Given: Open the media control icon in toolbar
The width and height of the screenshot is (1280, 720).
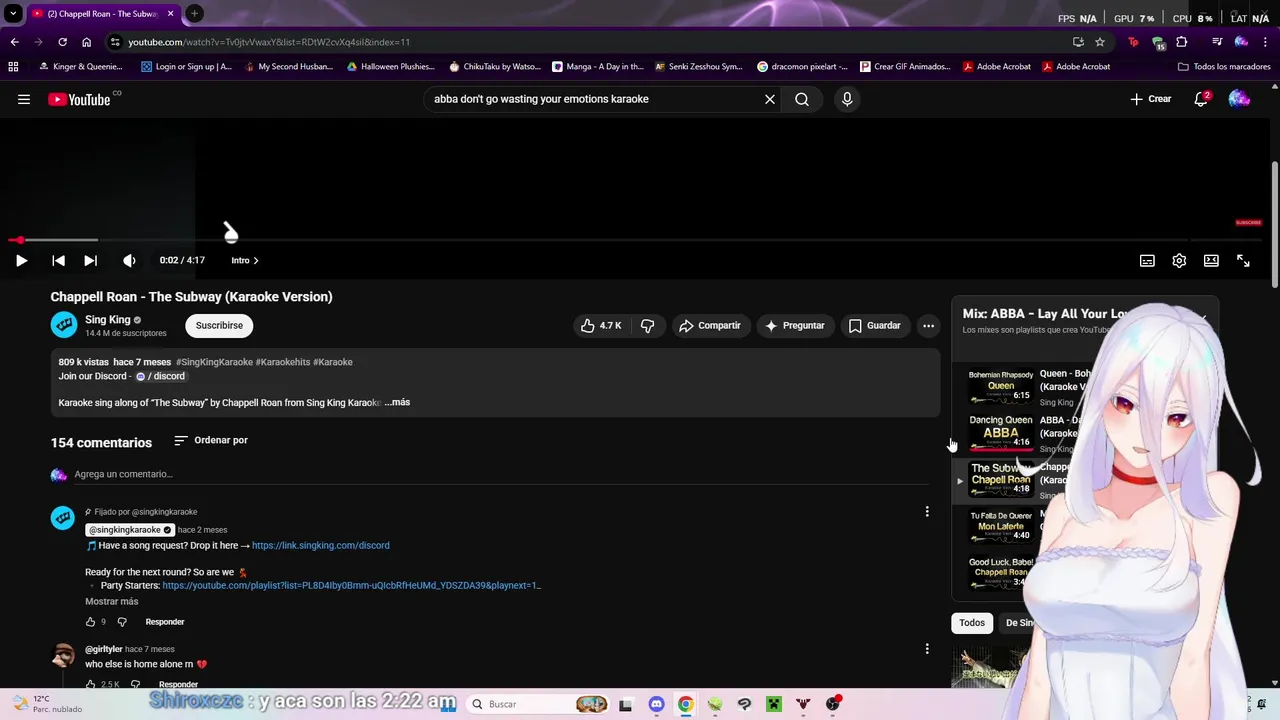Looking at the screenshot, I should coord(1217,42).
